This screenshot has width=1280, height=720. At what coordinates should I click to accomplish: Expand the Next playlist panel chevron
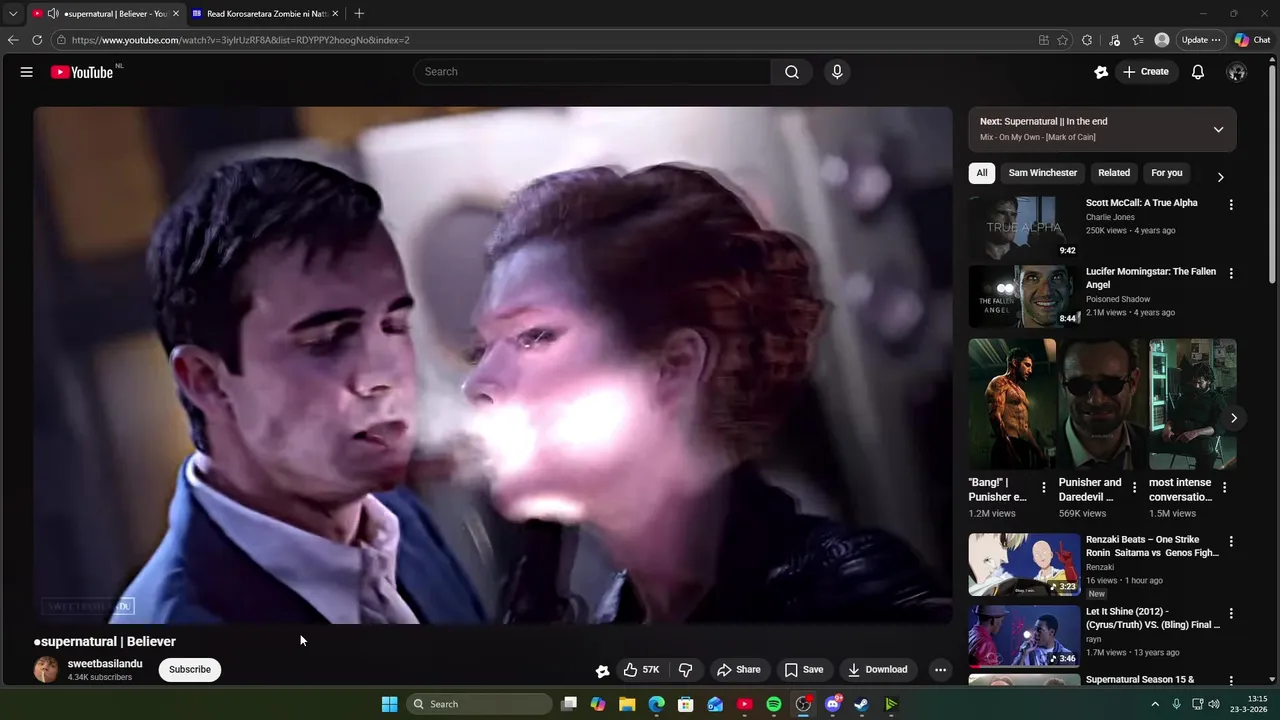(x=1218, y=129)
